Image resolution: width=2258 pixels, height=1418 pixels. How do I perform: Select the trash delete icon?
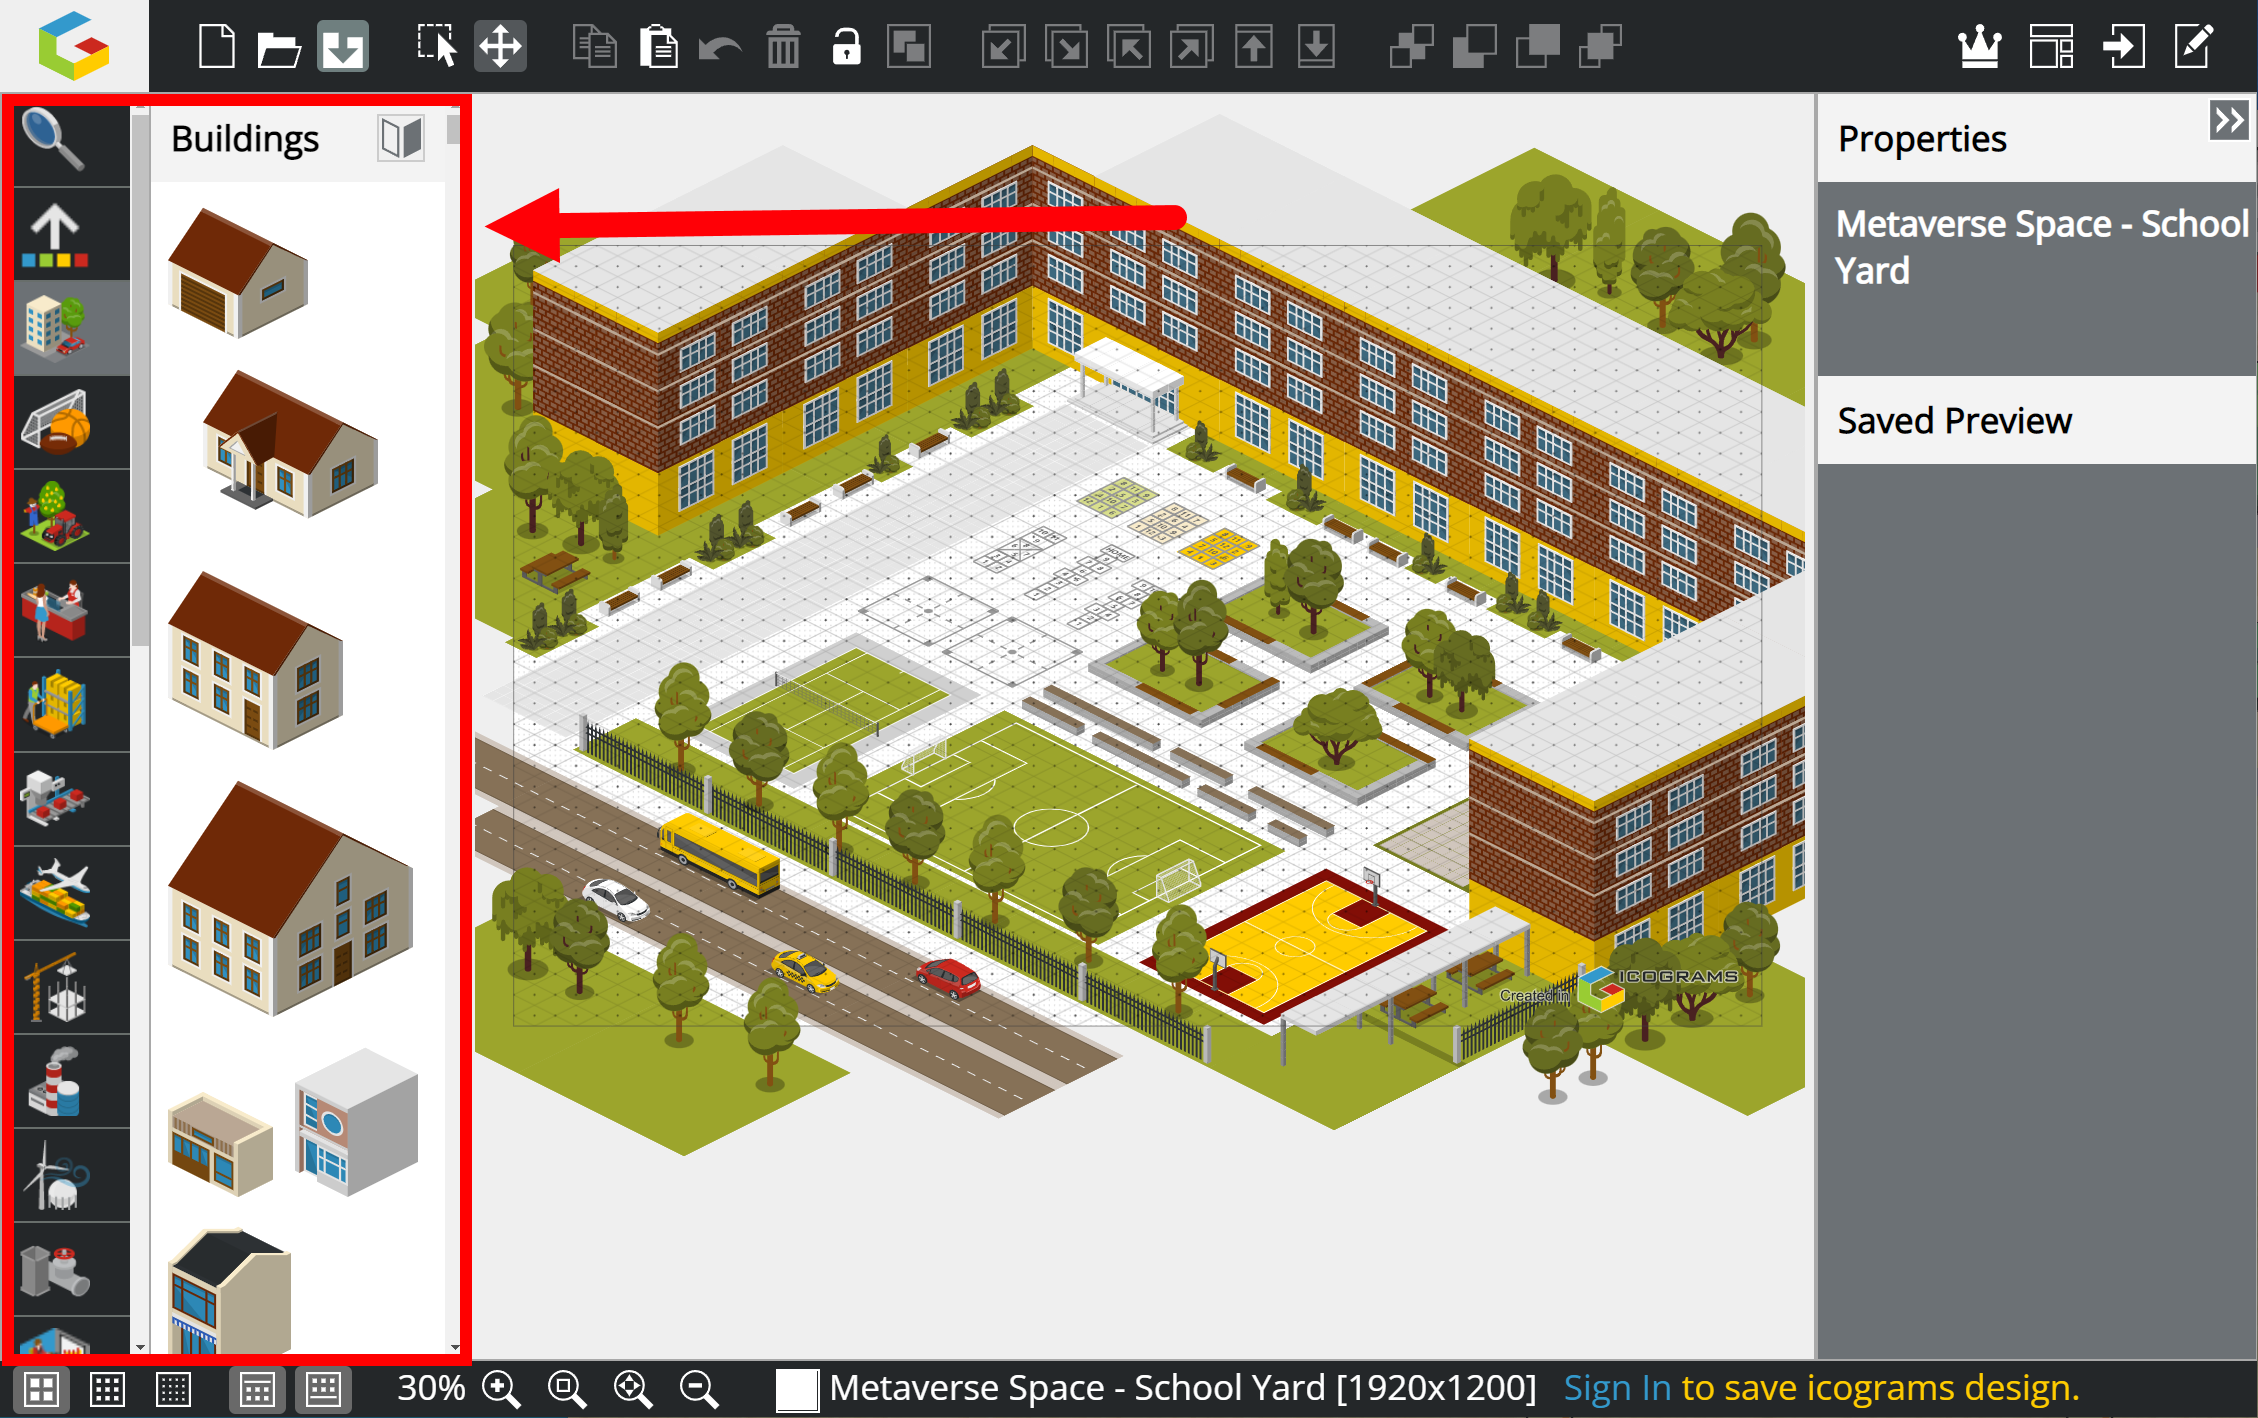(x=783, y=46)
